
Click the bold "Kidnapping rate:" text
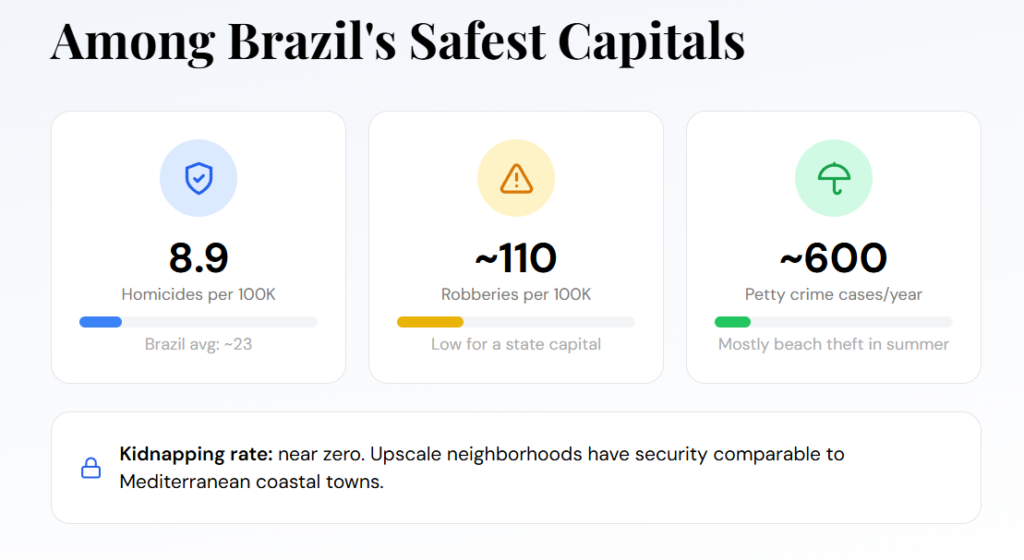pyautogui.click(x=196, y=455)
